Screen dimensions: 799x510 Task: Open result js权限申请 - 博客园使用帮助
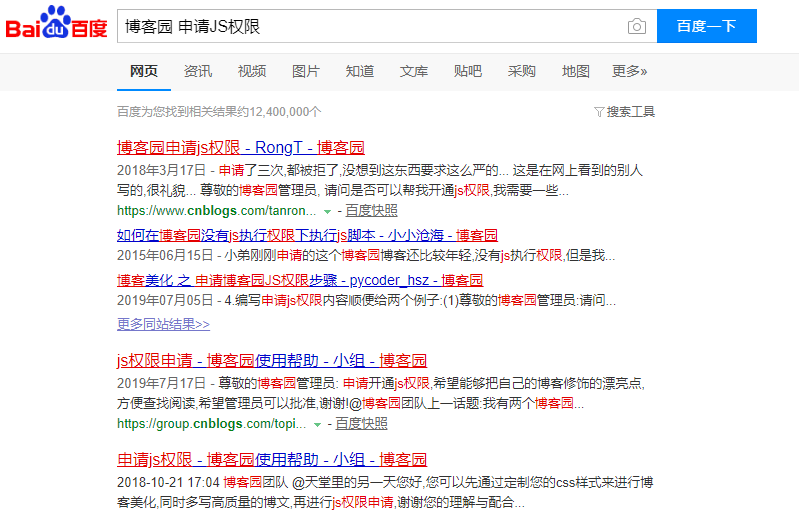(272, 361)
